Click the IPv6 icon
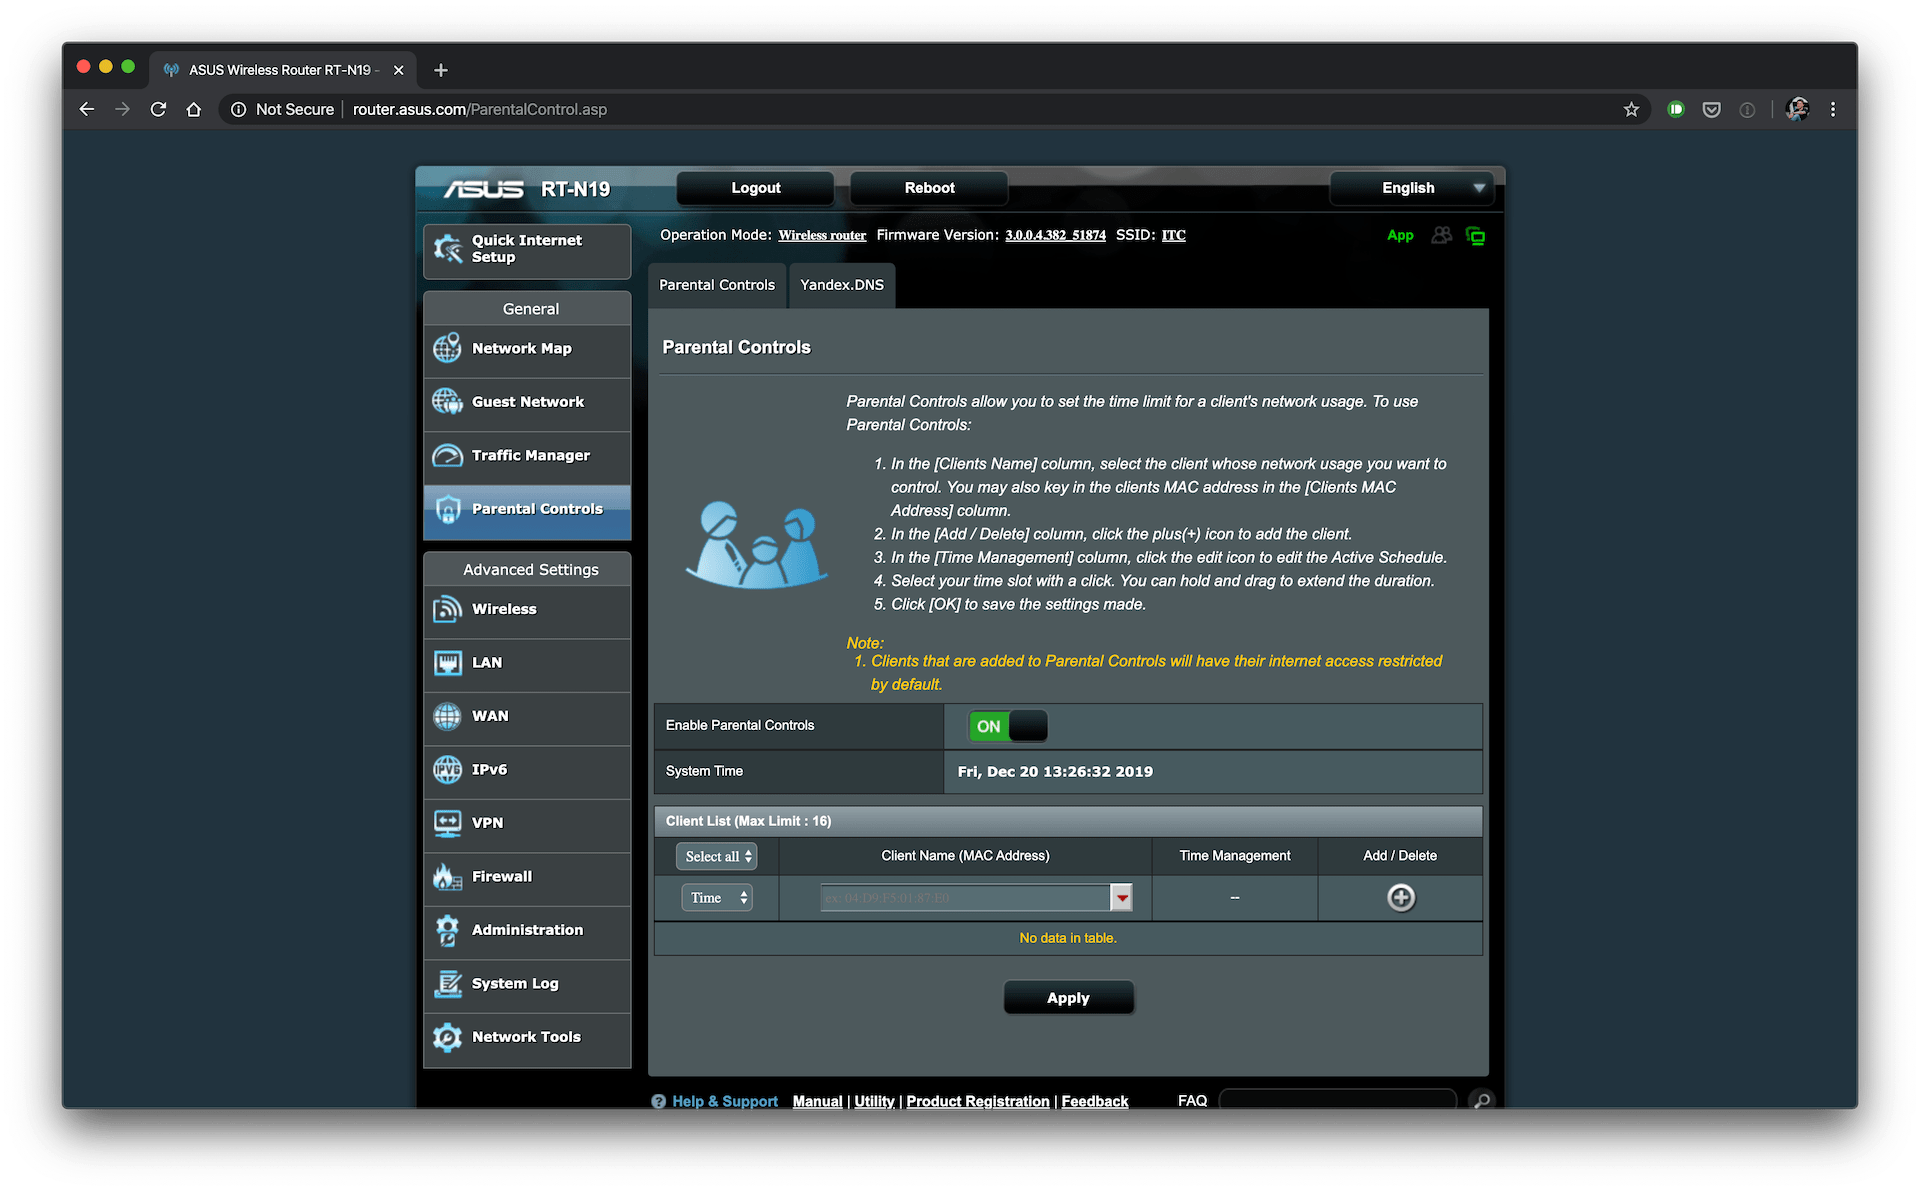1920x1191 pixels. [447, 769]
